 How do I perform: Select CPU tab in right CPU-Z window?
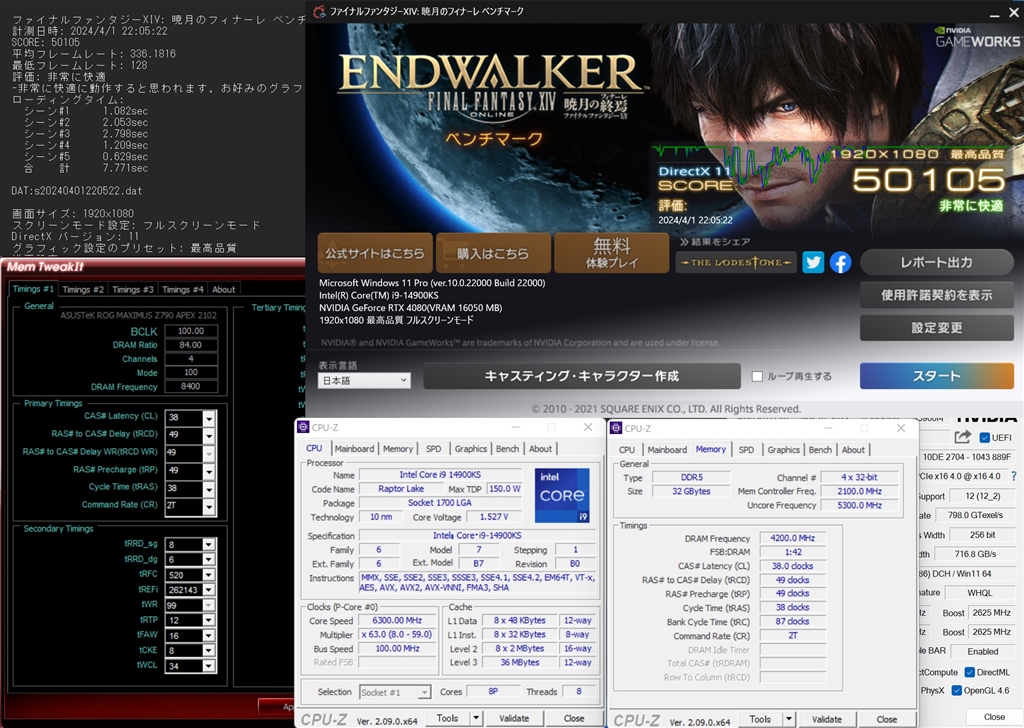pyautogui.click(x=627, y=450)
